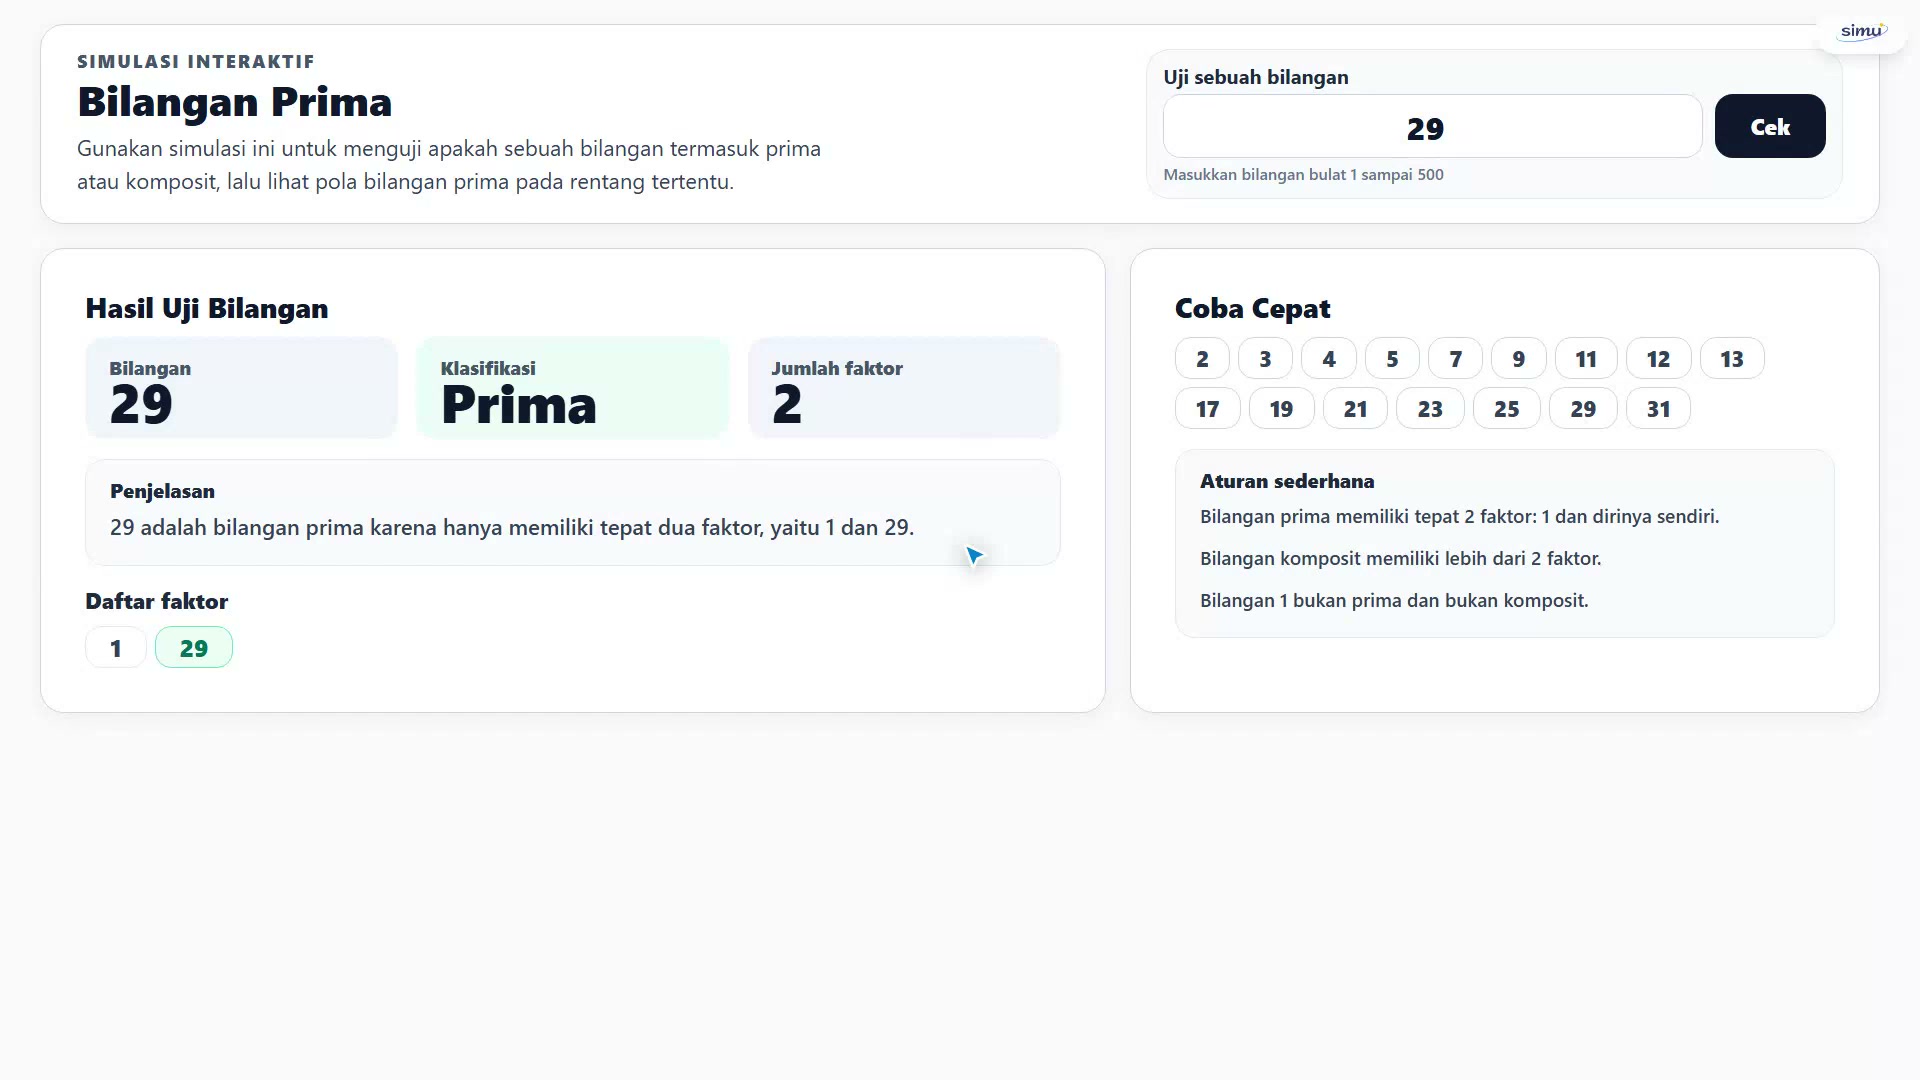Choose number 31 under Coba Cepat

1658,409
